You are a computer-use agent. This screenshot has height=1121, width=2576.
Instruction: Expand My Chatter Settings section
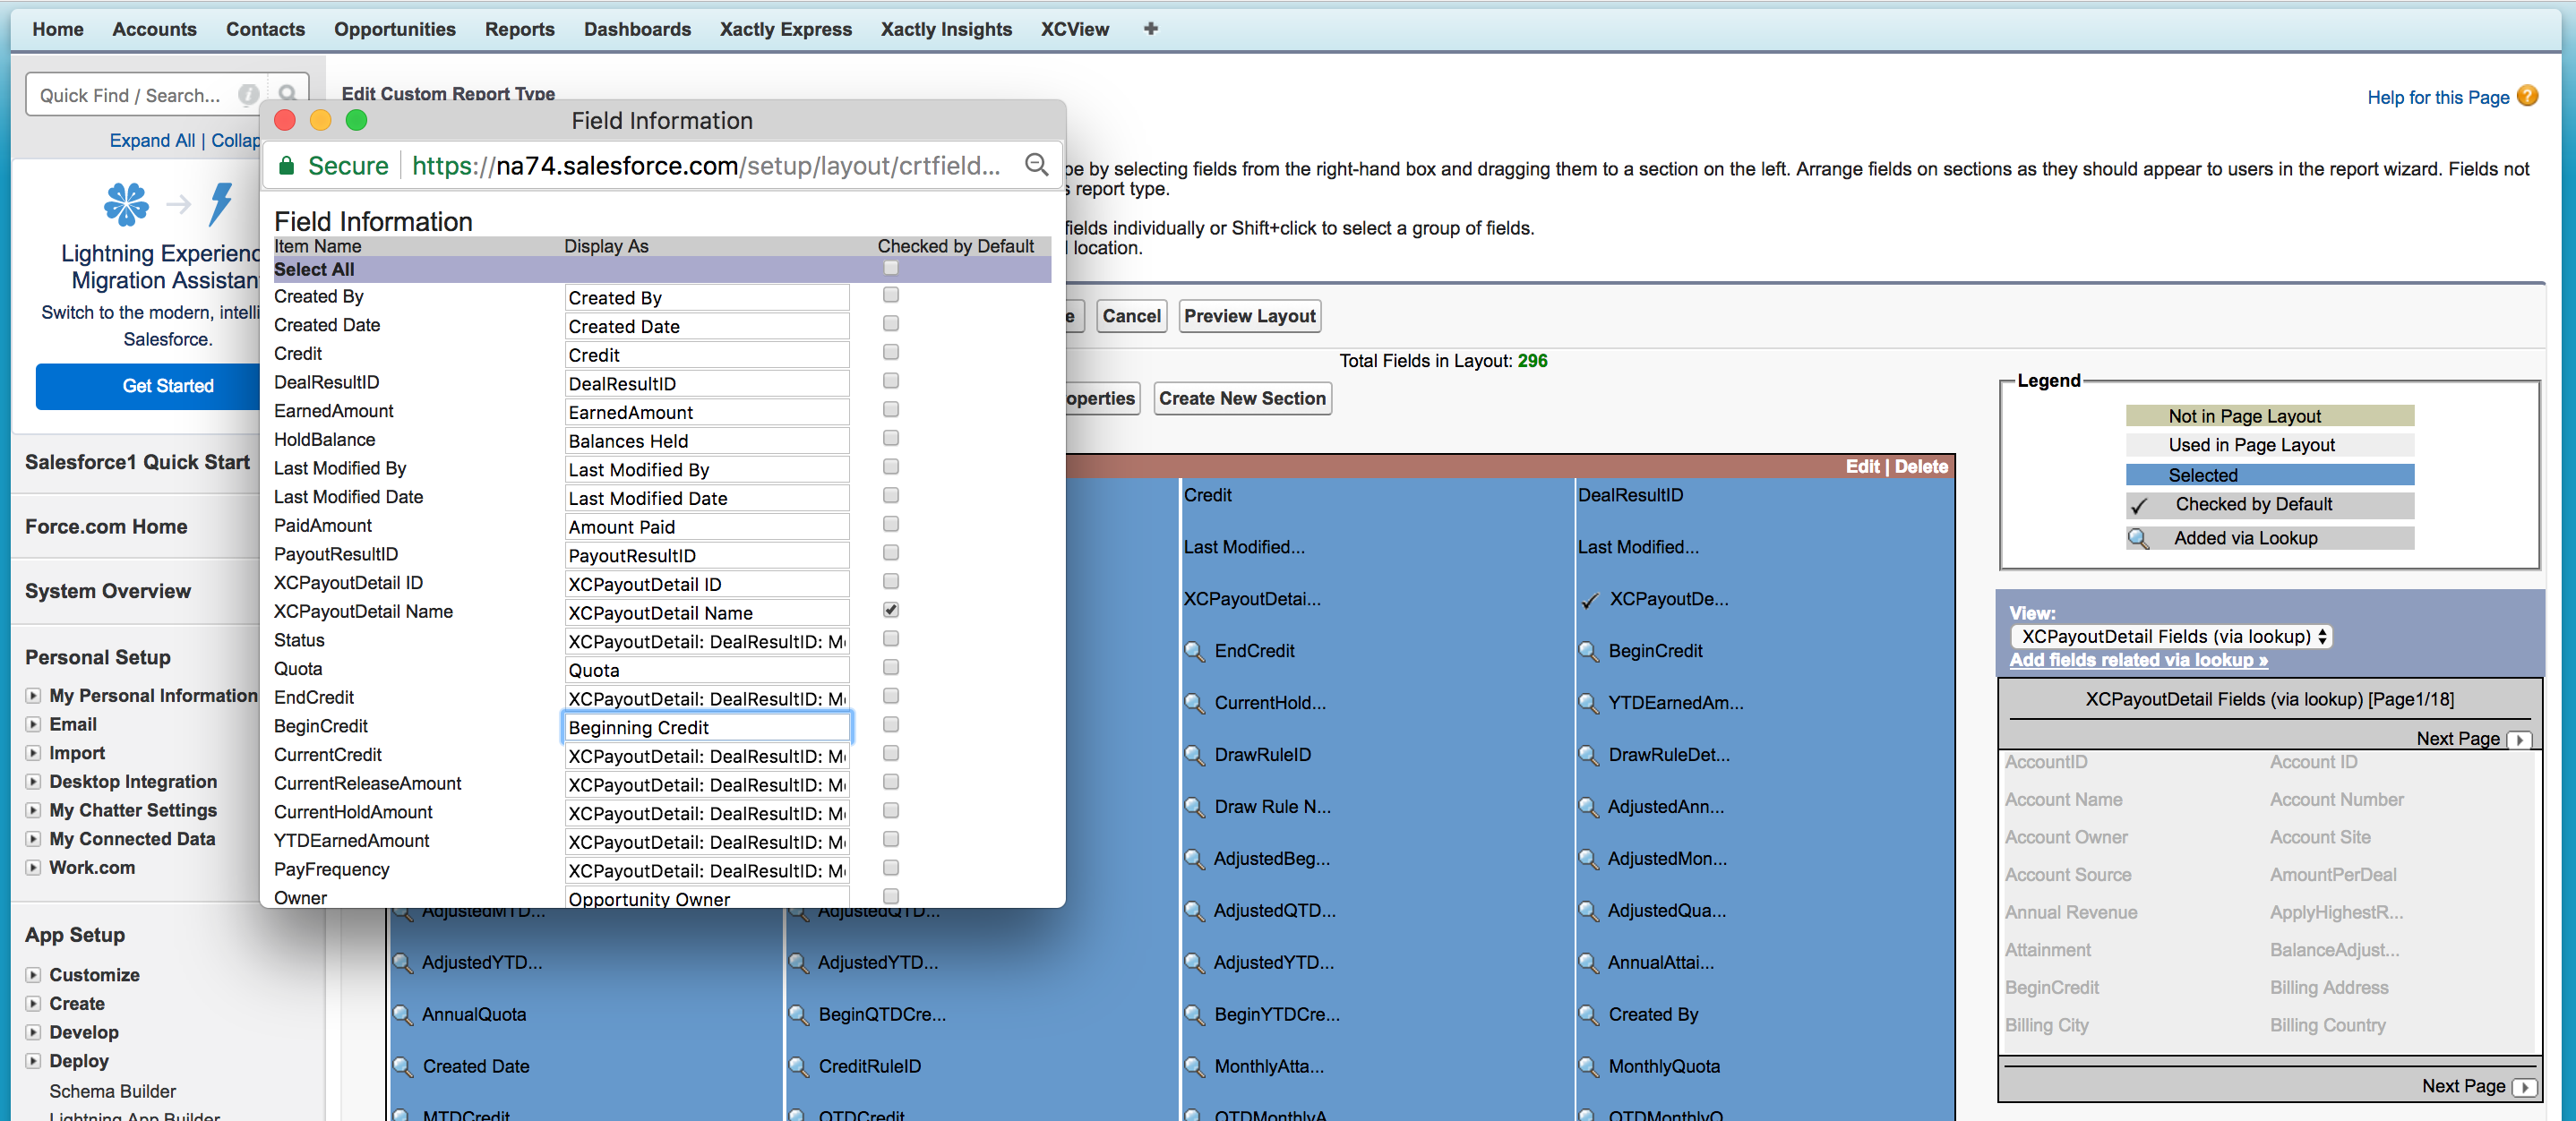pyautogui.click(x=33, y=810)
